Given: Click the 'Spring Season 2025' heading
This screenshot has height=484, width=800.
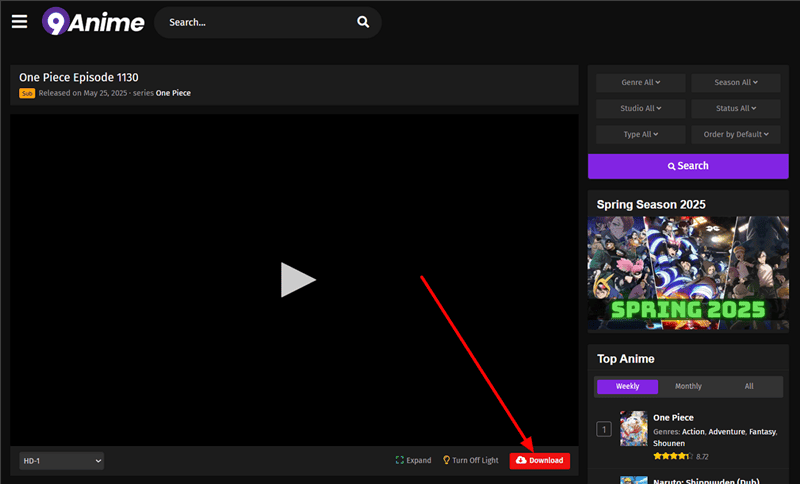Looking at the screenshot, I should 651,205.
